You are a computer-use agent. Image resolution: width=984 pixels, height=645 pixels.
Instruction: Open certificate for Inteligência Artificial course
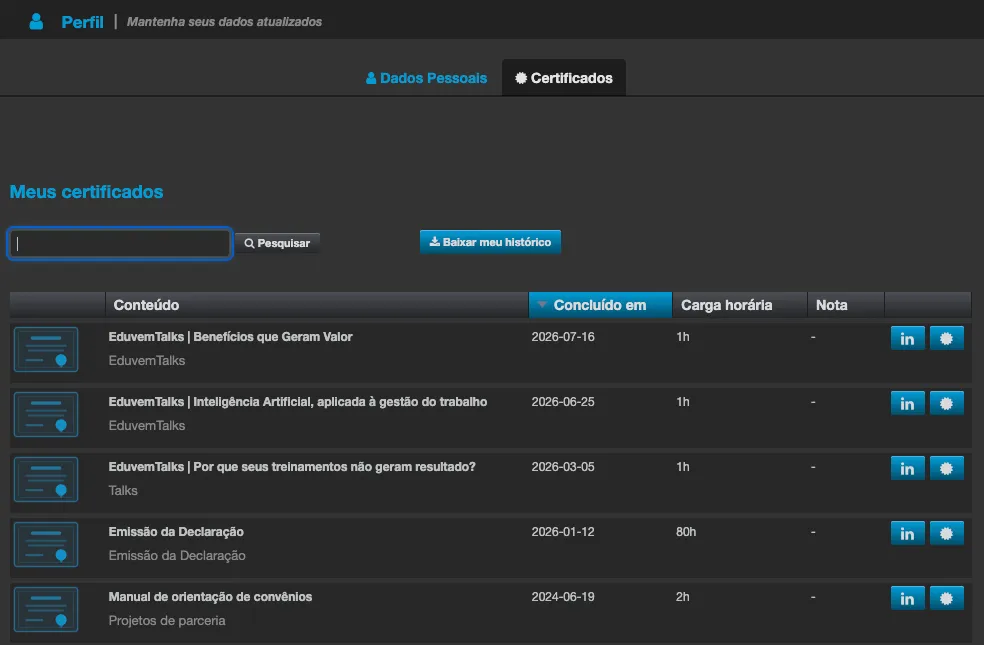(946, 403)
